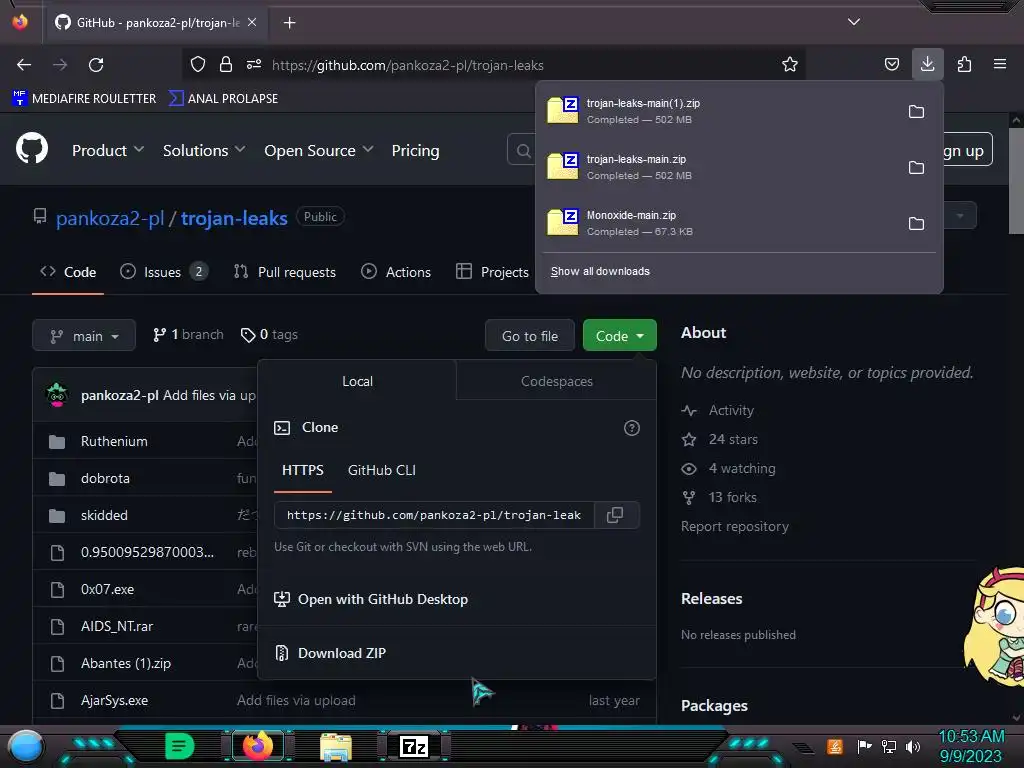The width and height of the screenshot is (1024, 768).
Task: Open 7-Zip from the taskbar
Action: coord(414,746)
